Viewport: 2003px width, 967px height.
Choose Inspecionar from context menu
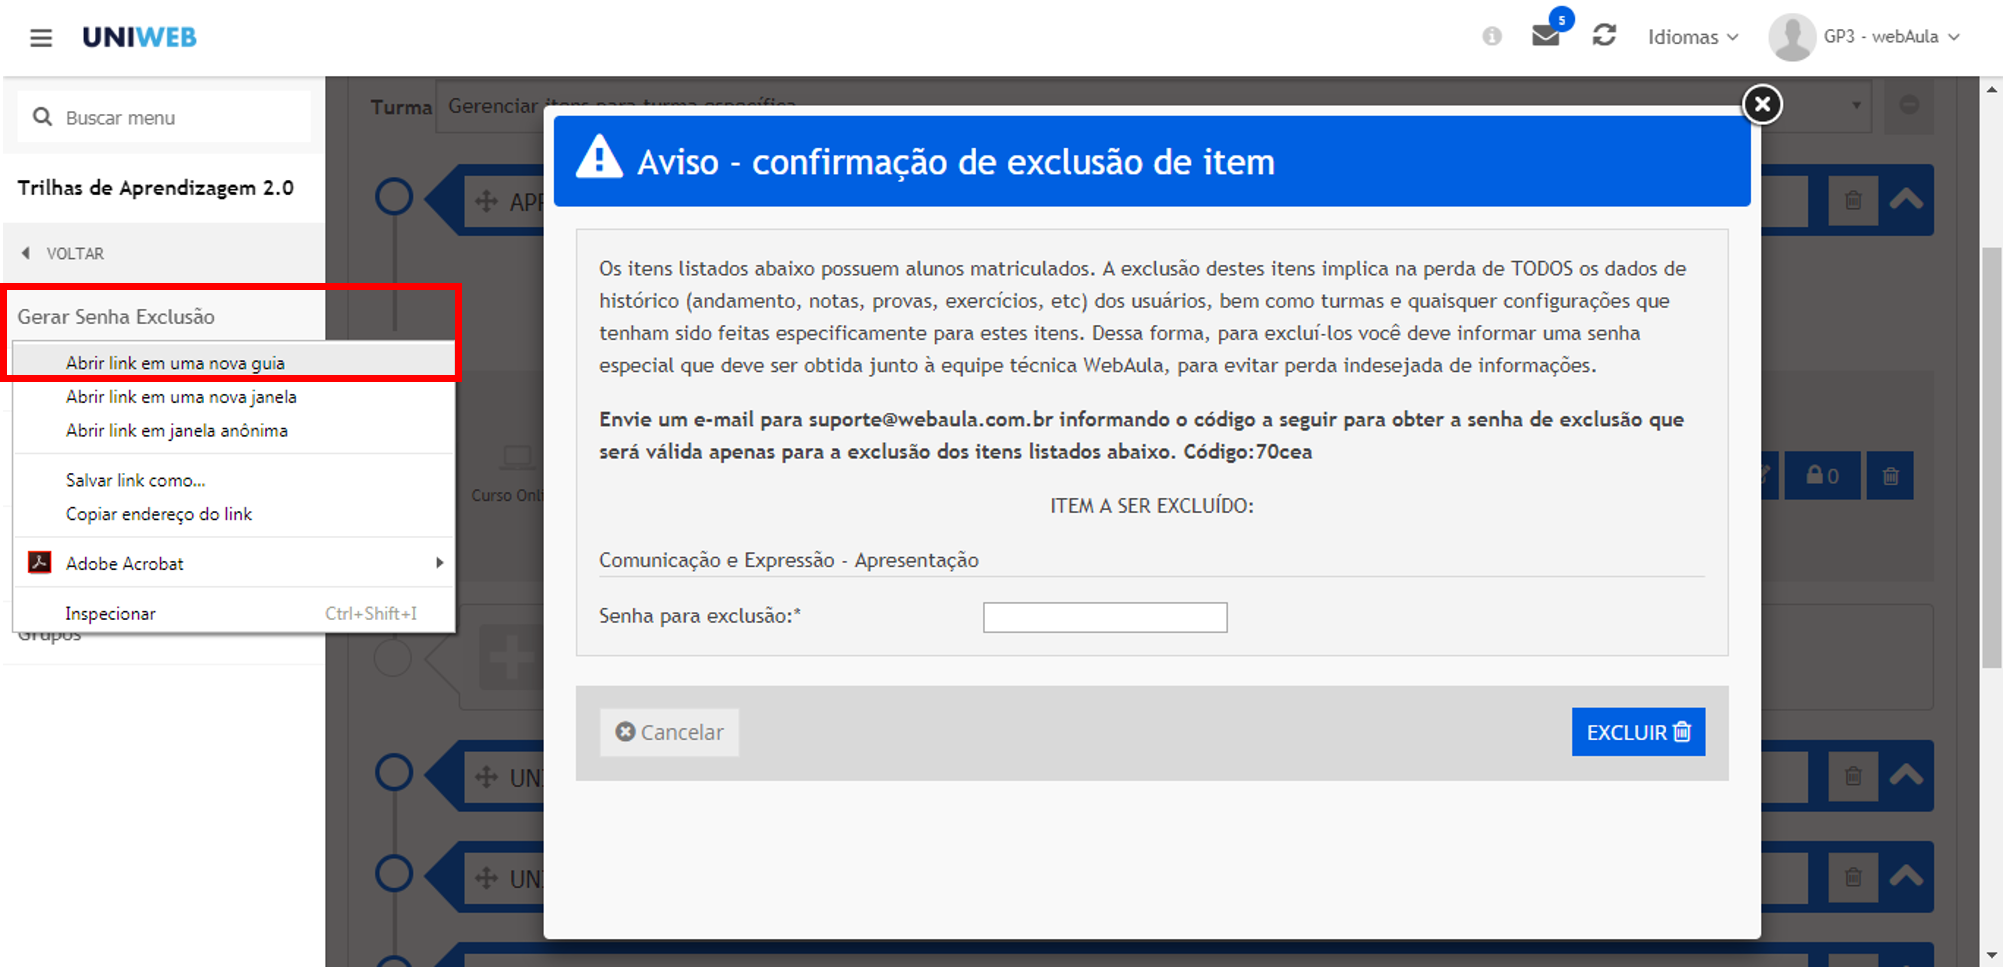[110, 613]
